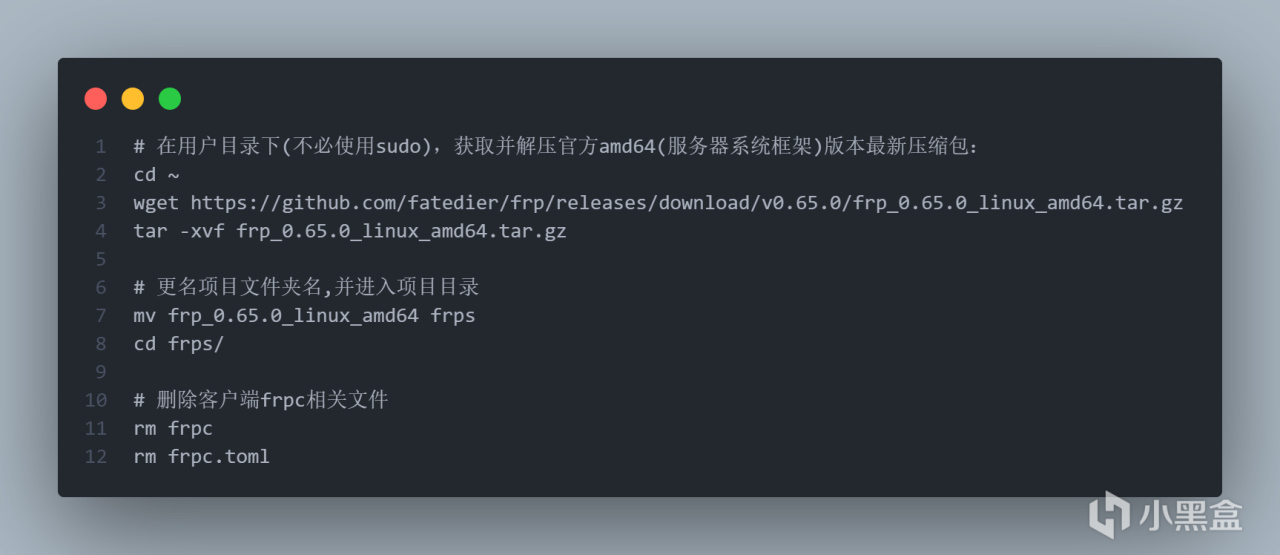Click the "cd frps/" command line
The width and height of the screenshot is (1280, 555).
pos(179,344)
